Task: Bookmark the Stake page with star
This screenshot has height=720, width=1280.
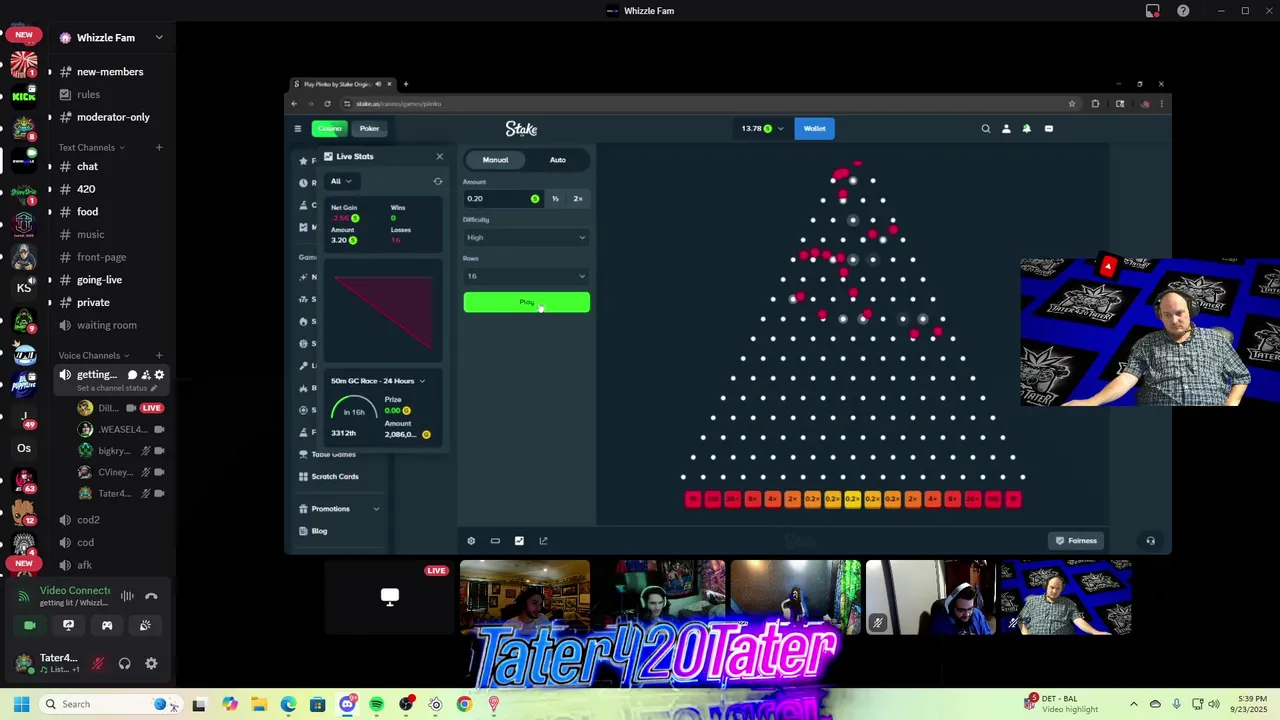Action: click(1072, 104)
